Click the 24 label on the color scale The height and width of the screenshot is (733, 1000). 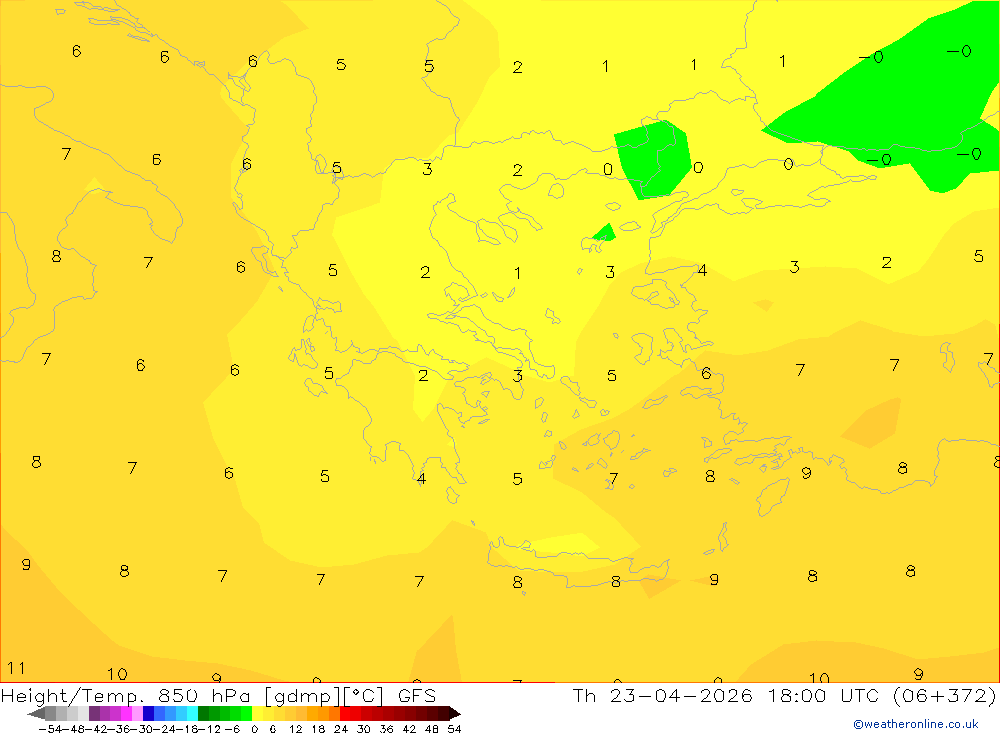click(341, 729)
